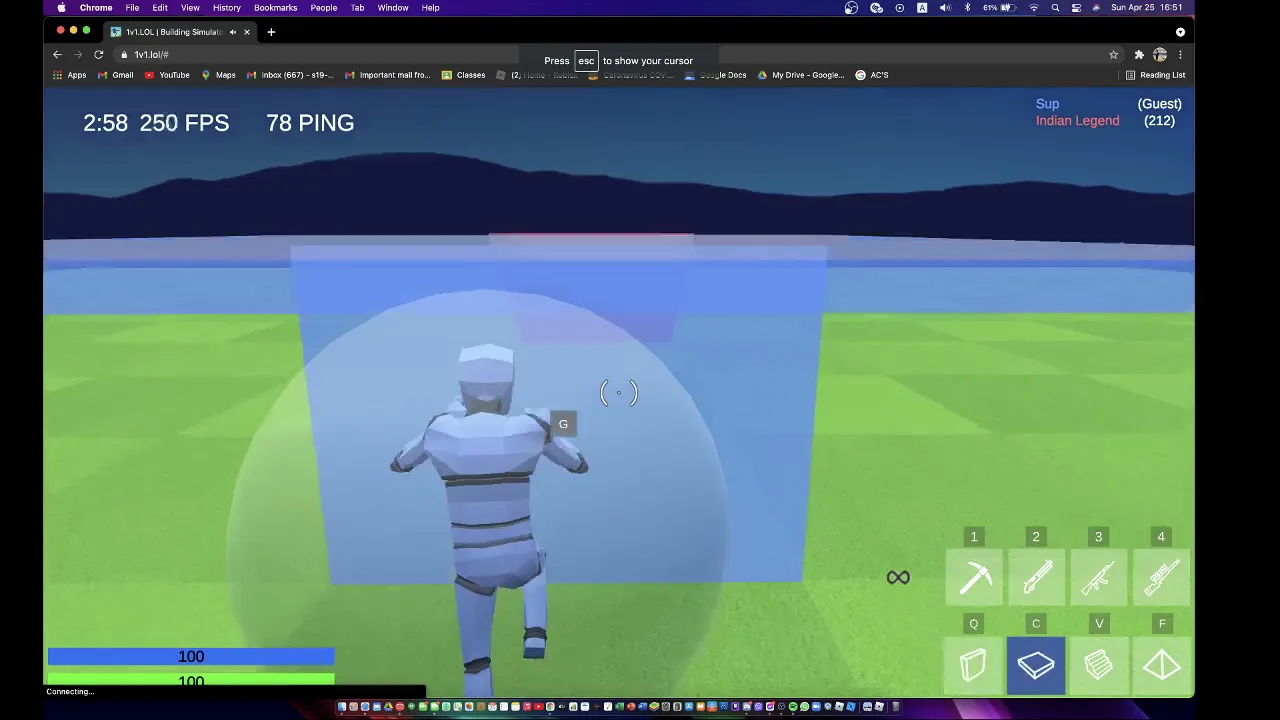1280x720 pixels.
Task: Bookmark this page with the star icon
Action: pyautogui.click(x=1113, y=55)
